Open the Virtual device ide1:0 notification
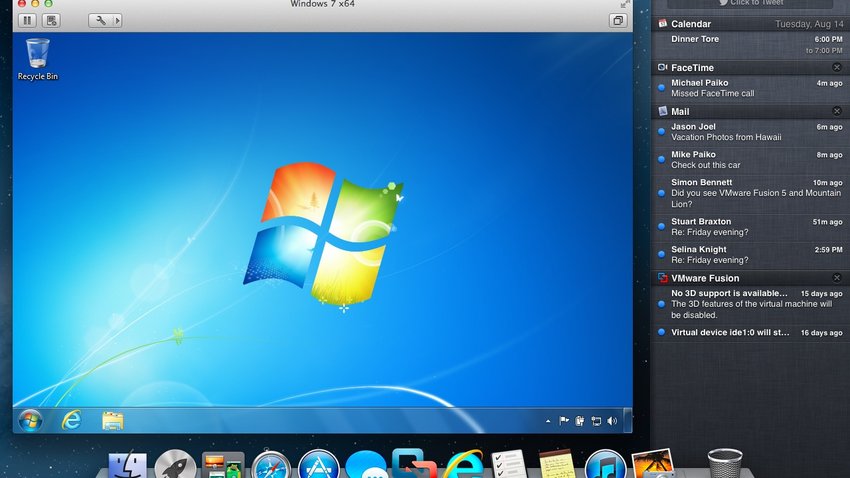Viewport: 850px width, 478px height. 750,332
